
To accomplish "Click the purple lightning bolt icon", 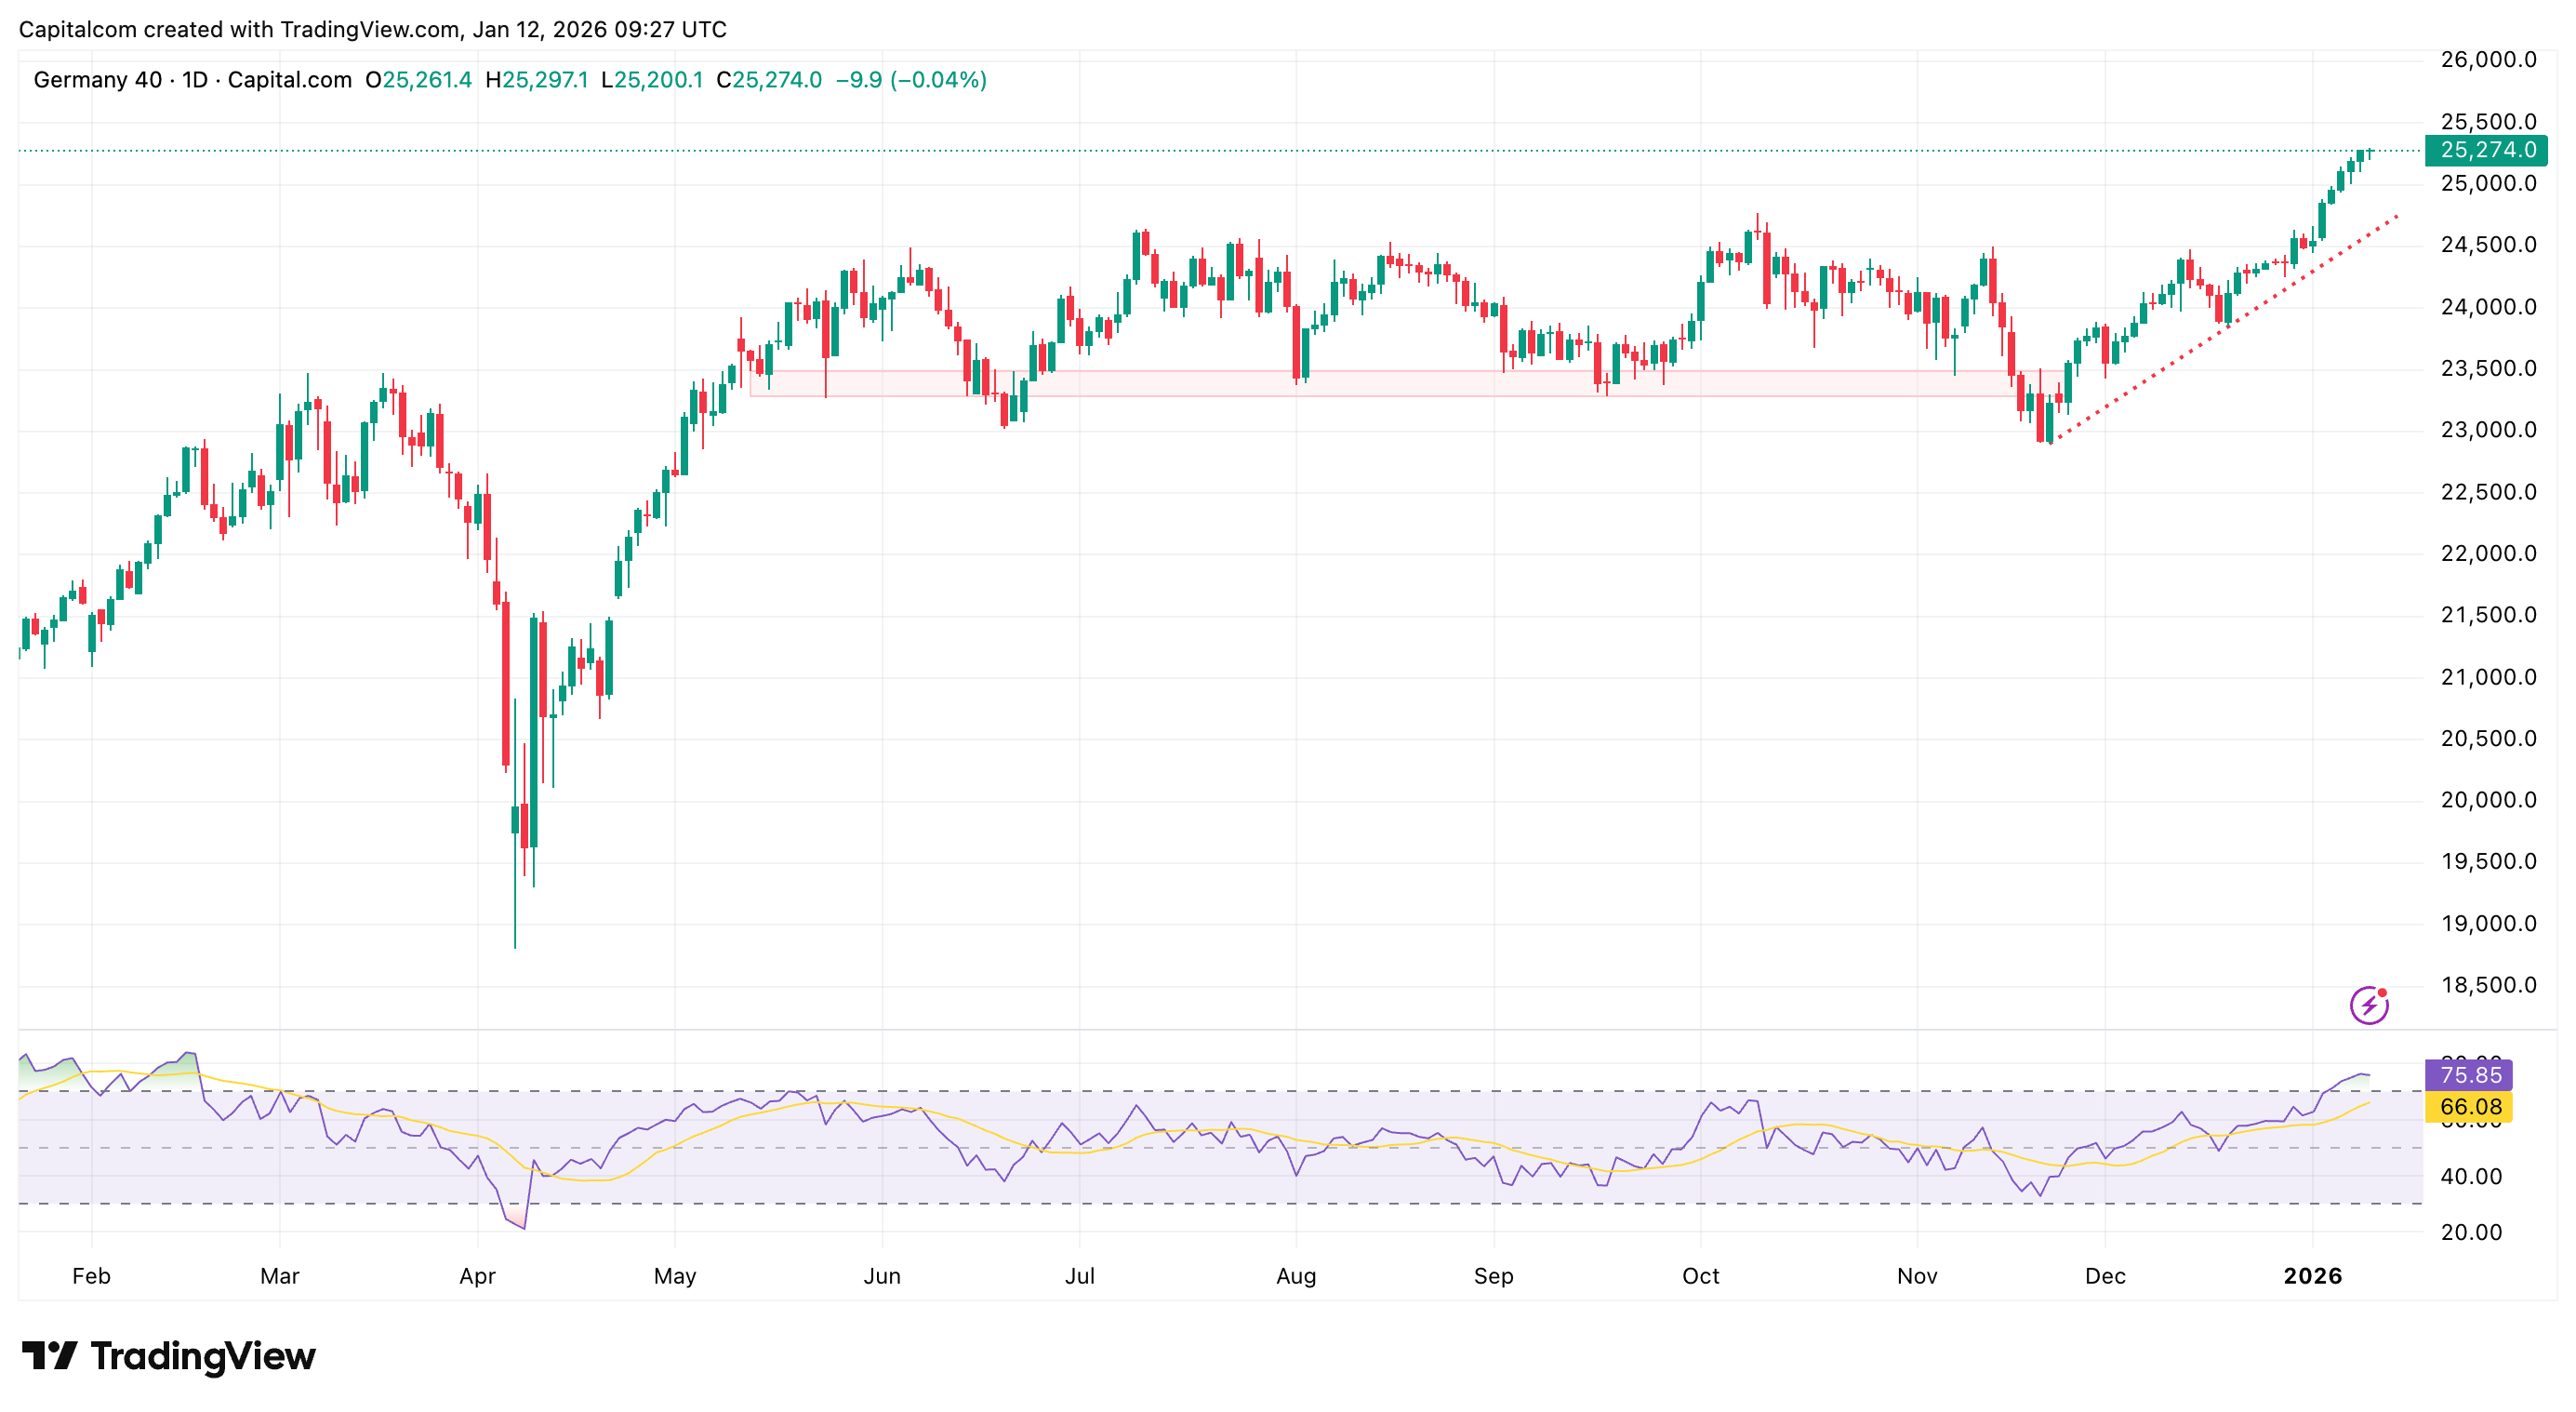I will click(2368, 1004).
